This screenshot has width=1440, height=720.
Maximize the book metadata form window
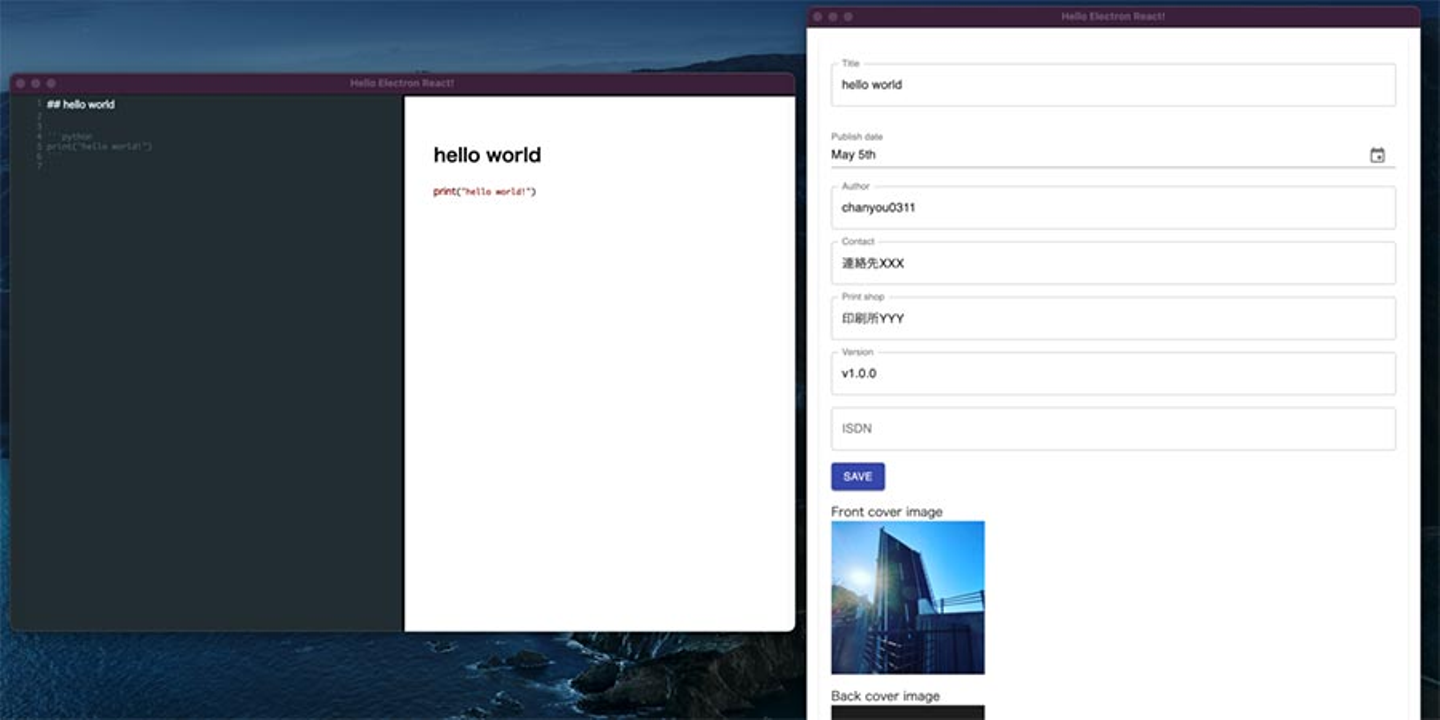pyautogui.click(x=848, y=17)
